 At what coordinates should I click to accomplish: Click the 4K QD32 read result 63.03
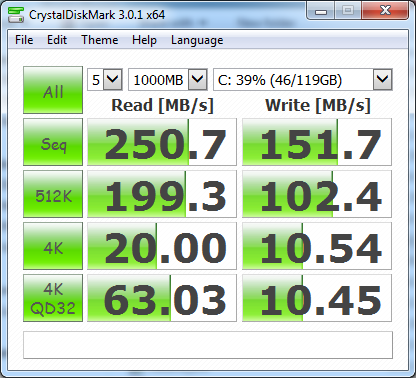click(162, 298)
